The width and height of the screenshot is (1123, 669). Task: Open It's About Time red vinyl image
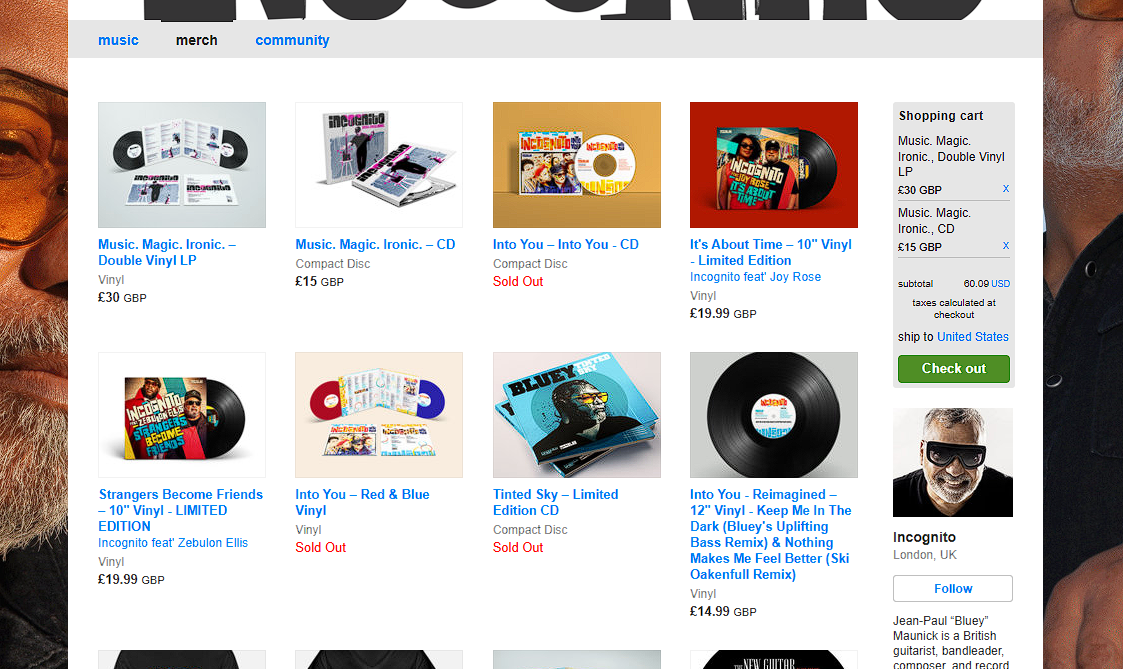(x=773, y=165)
